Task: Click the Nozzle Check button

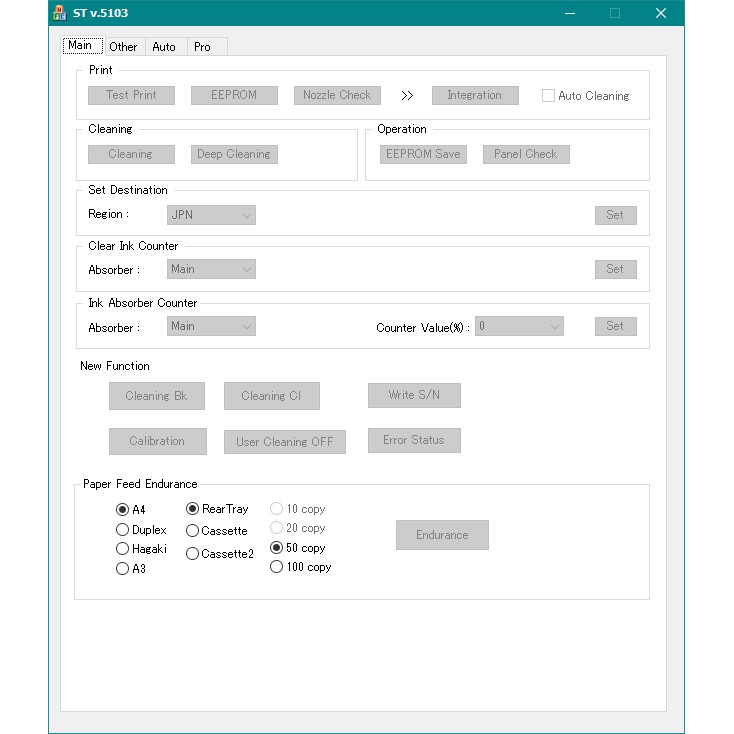Action: tap(337, 95)
